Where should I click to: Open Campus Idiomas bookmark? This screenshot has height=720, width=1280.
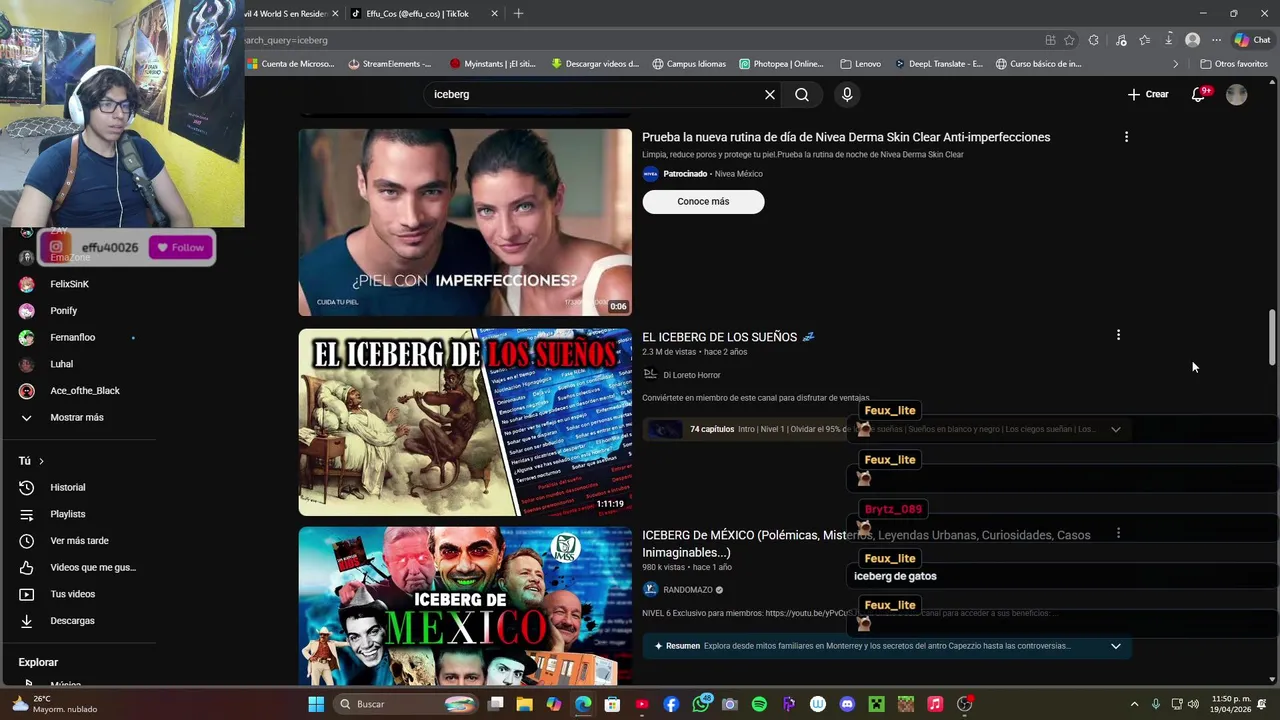(x=689, y=64)
